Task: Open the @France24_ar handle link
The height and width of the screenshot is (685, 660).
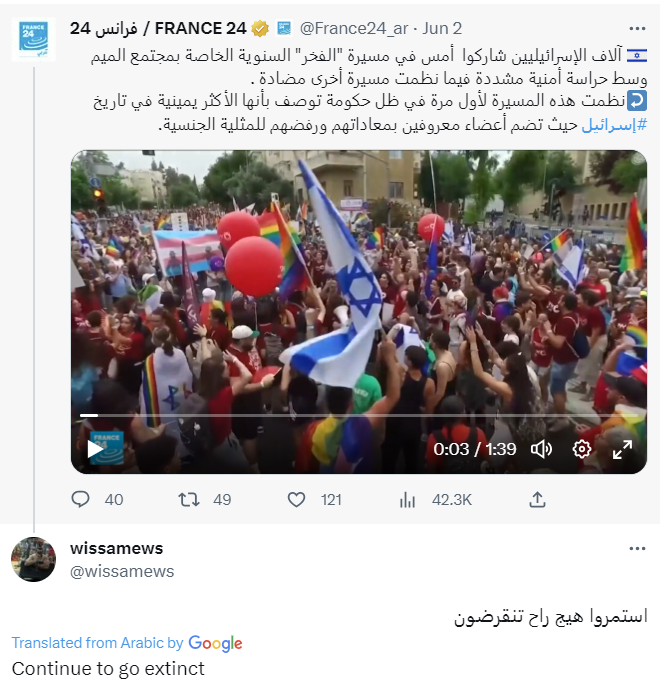Action: click(354, 29)
